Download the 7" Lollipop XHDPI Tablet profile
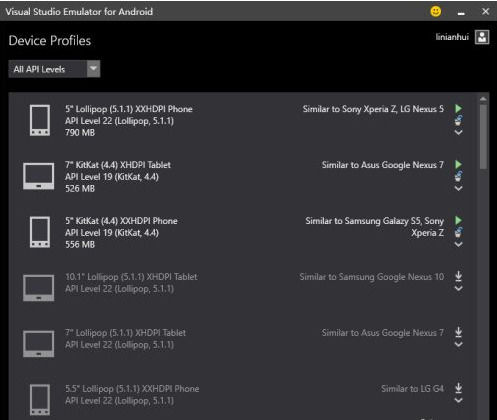497x420 pixels. pyautogui.click(x=459, y=332)
